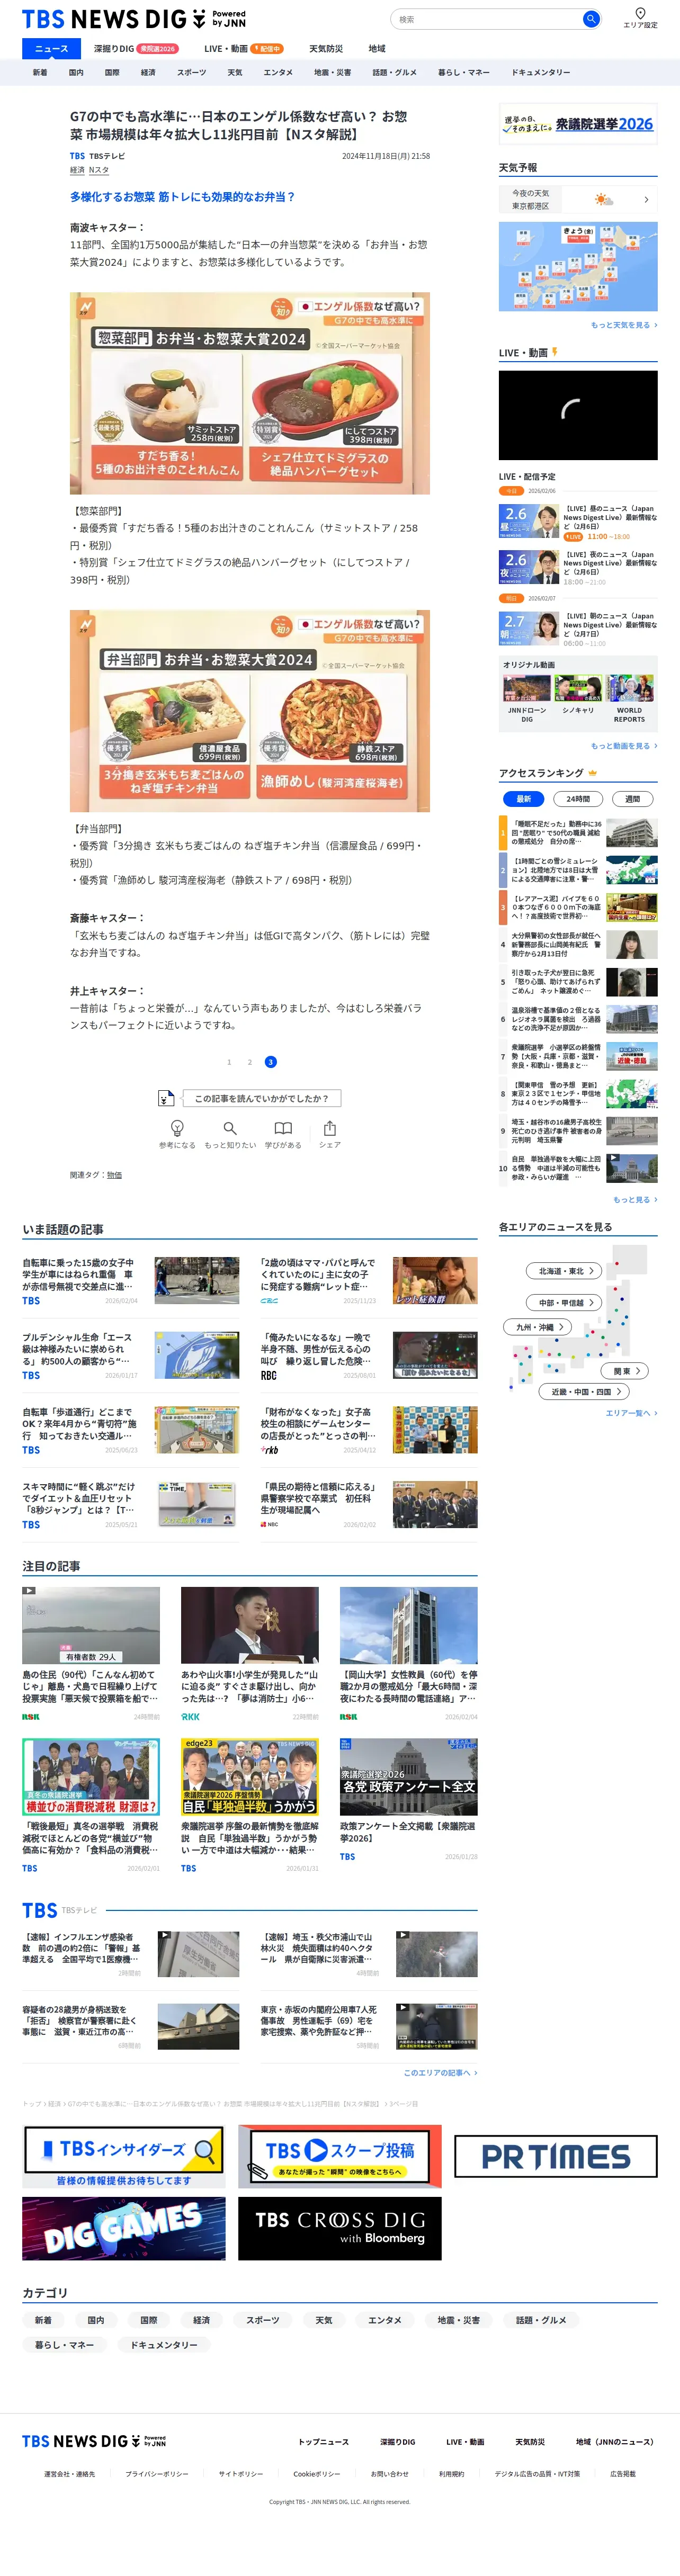Follow the もっと天気を見る link
This screenshot has width=680, height=2576.
tap(624, 325)
